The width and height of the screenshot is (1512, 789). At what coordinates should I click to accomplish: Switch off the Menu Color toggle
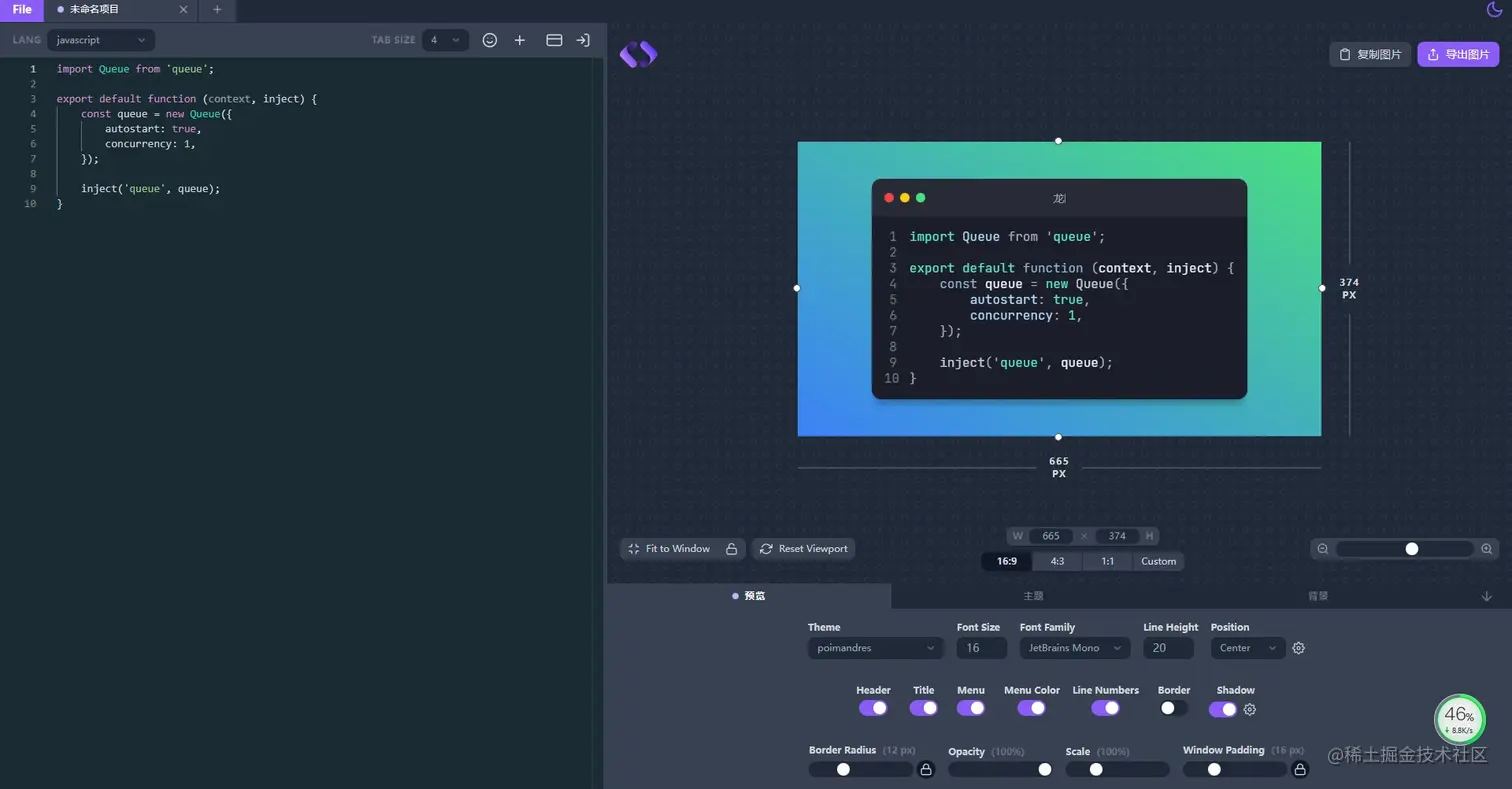[x=1031, y=708]
